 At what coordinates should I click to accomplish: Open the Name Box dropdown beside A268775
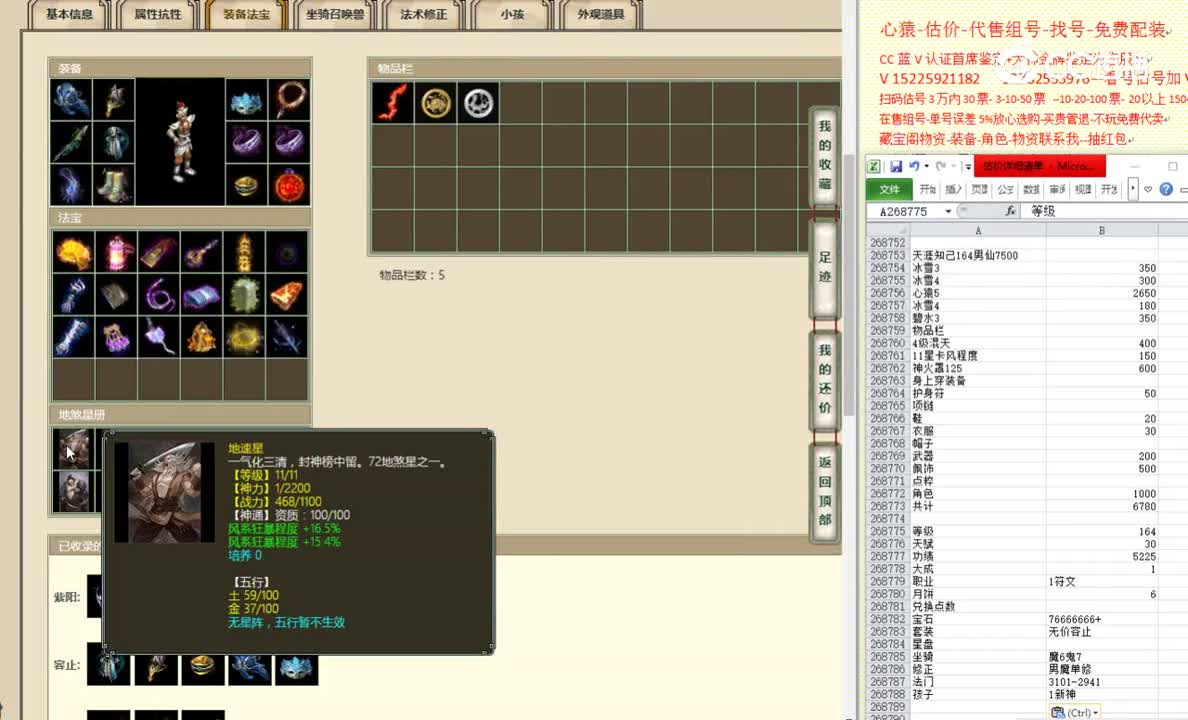pyautogui.click(x=948, y=211)
